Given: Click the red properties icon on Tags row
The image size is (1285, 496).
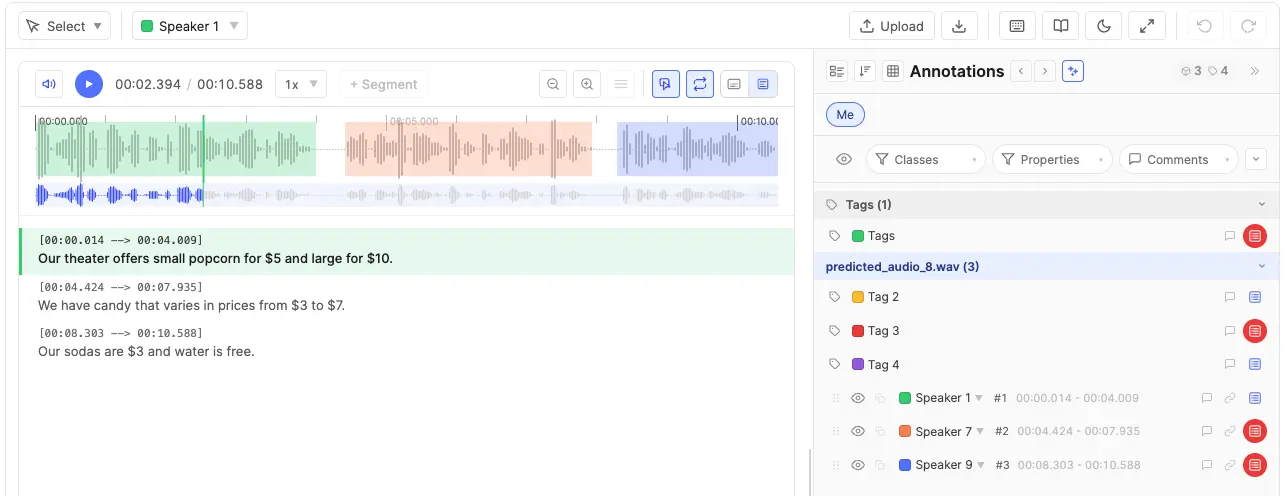Looking at the screenshot, I should [x=1255, y=236].
